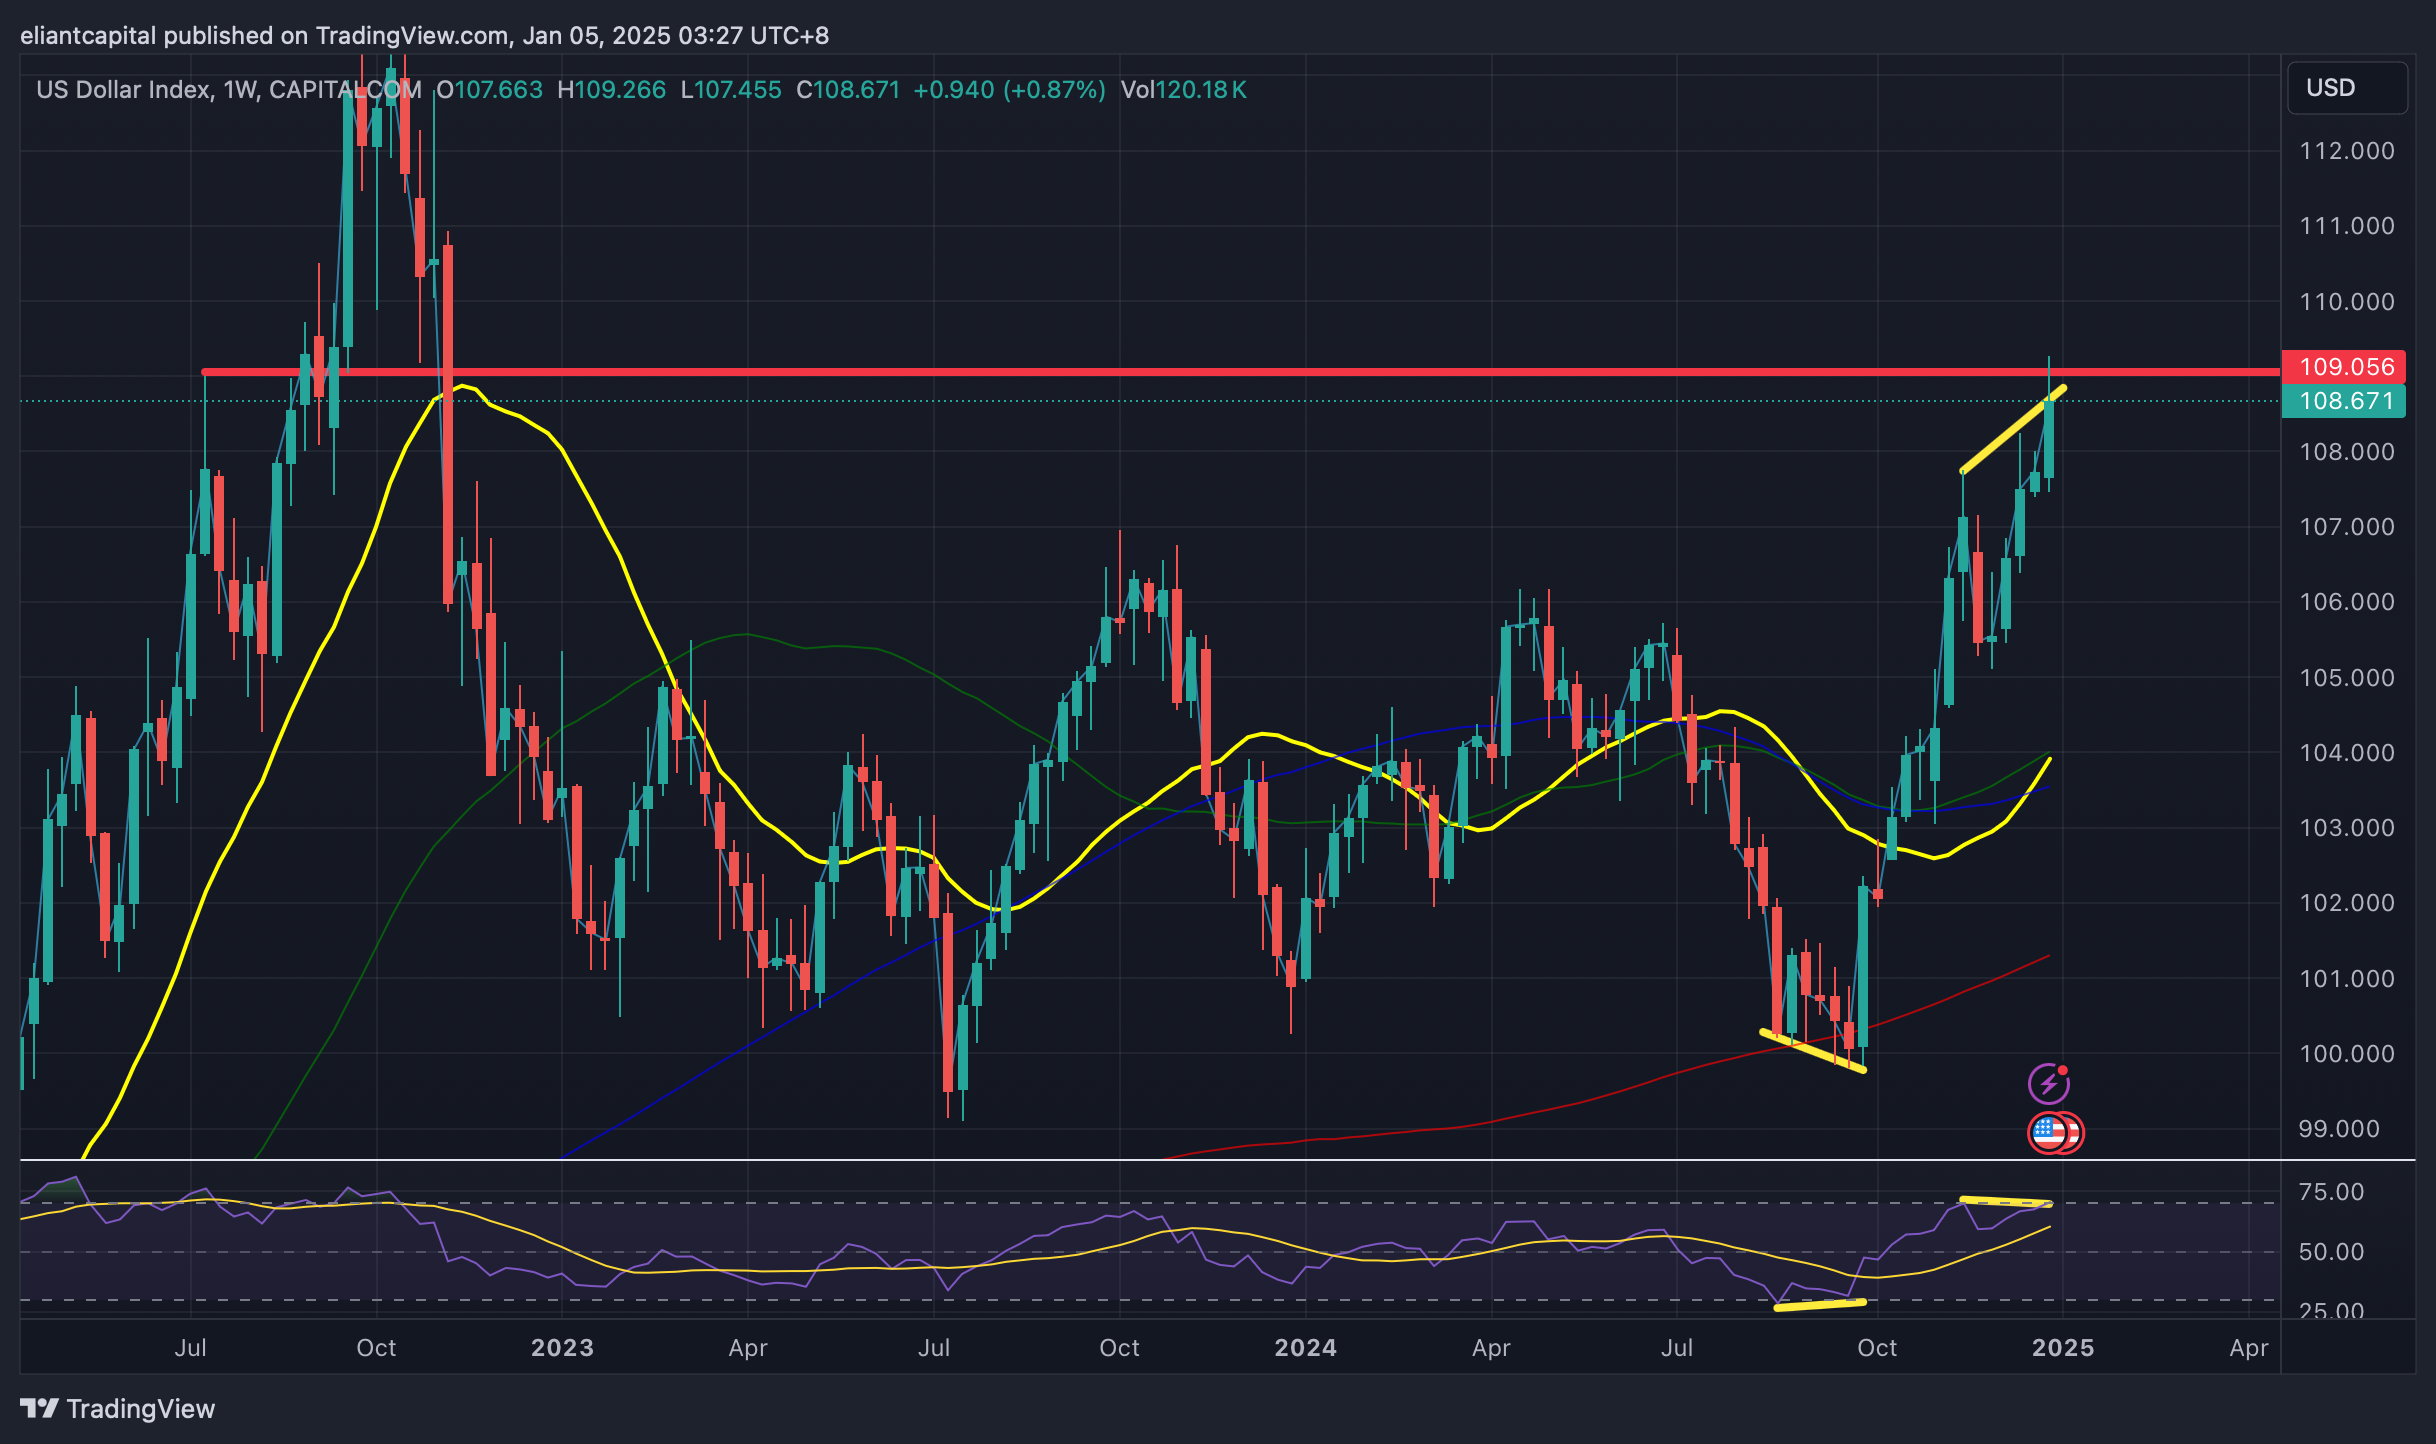
Task: Click the red 109.056 price label
Action: tap(2343, 367)
